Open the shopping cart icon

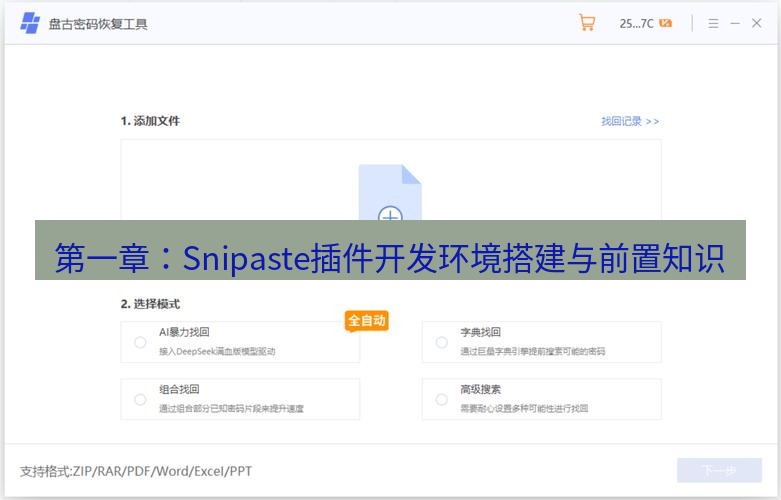coord(587,23)
